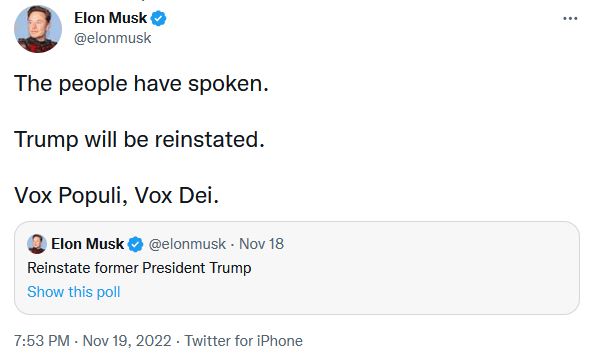Click the verified badge in the quoted tweet

coord(135,244)
